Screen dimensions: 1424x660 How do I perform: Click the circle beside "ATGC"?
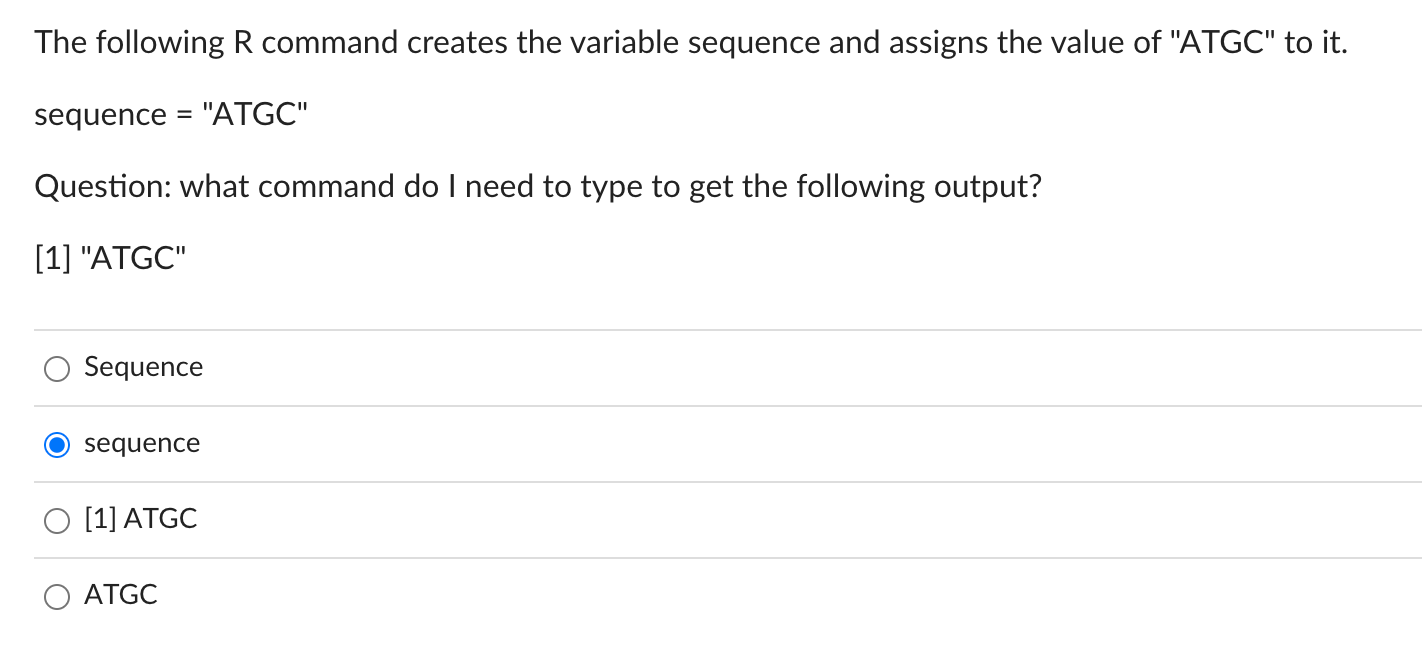[57, 596]
